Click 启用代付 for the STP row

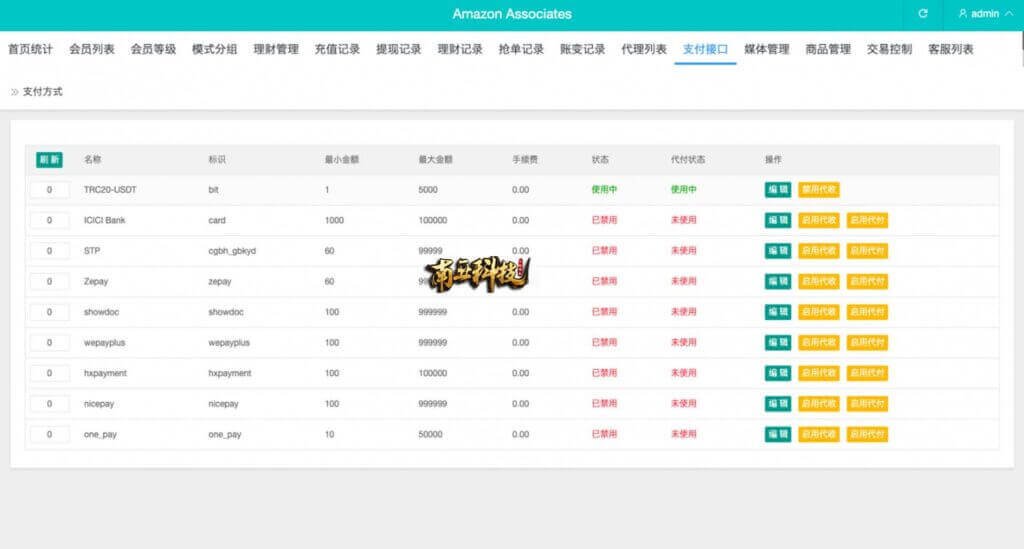[867, 251]
